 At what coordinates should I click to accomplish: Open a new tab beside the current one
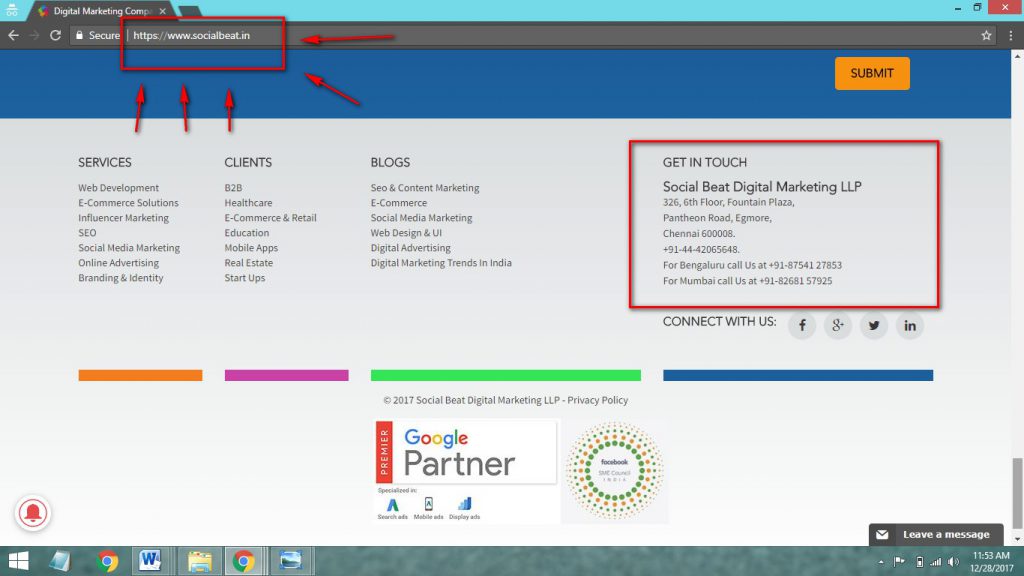(189, 11)
